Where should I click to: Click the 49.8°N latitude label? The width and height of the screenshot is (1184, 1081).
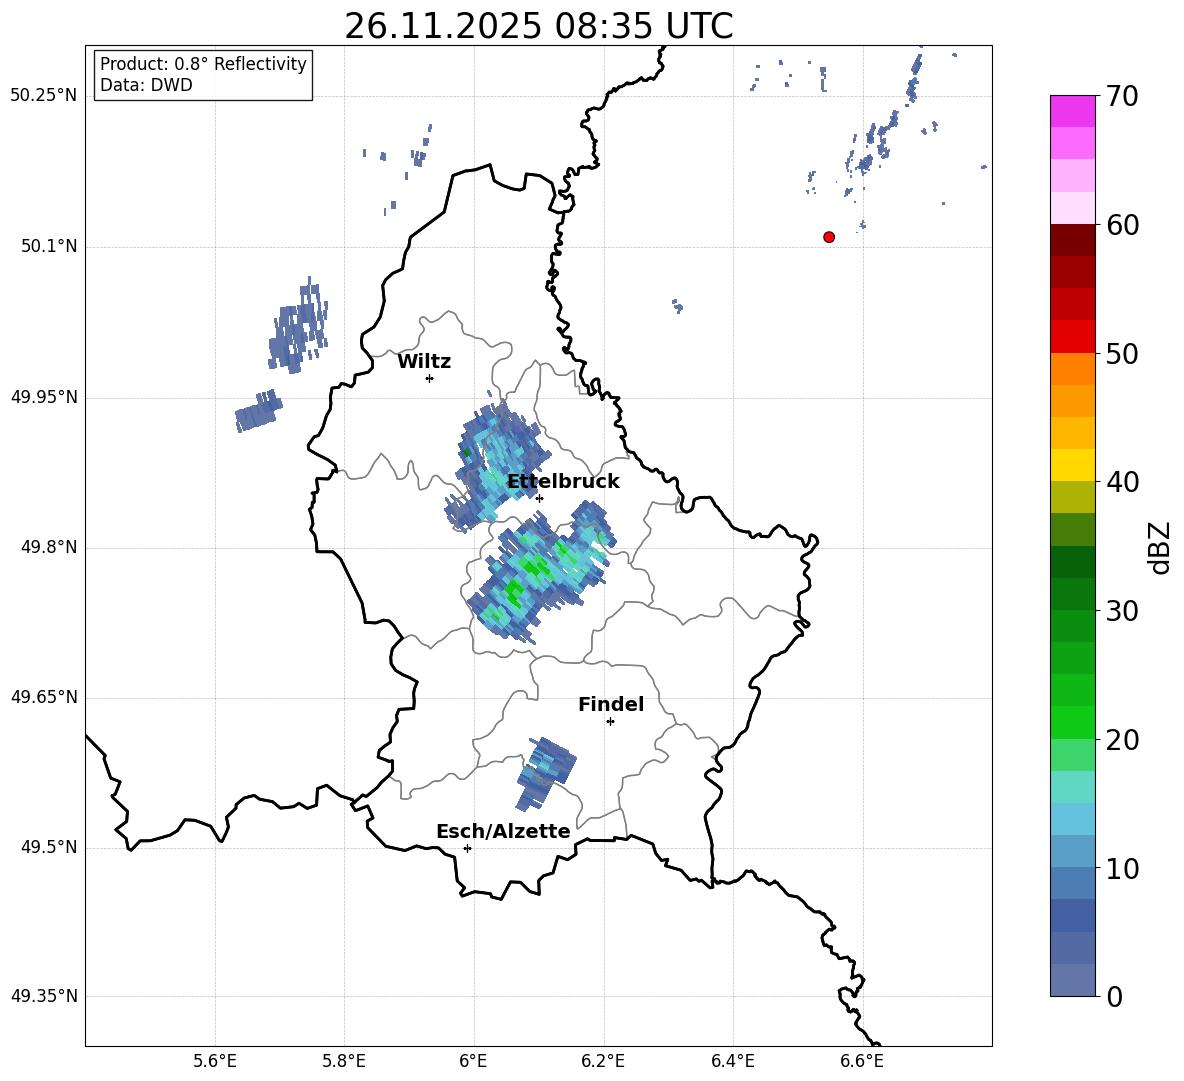(49, 547)
